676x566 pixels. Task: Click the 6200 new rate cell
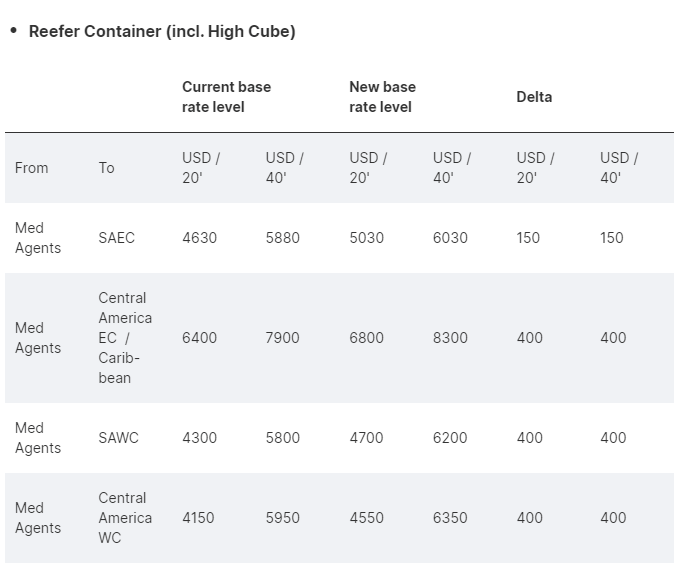point(450,438)
